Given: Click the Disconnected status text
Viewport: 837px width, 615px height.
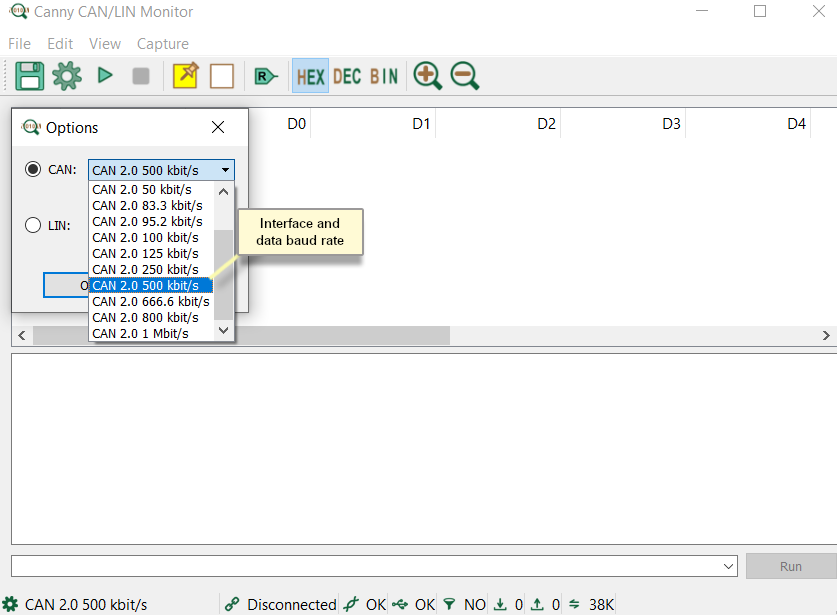Looking at the screenshot, I should [x=291, y=604].
